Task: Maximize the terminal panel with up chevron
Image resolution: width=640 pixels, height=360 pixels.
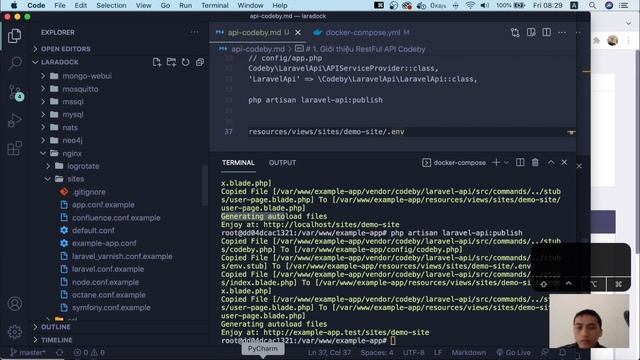Action: [x=551, y=162]
